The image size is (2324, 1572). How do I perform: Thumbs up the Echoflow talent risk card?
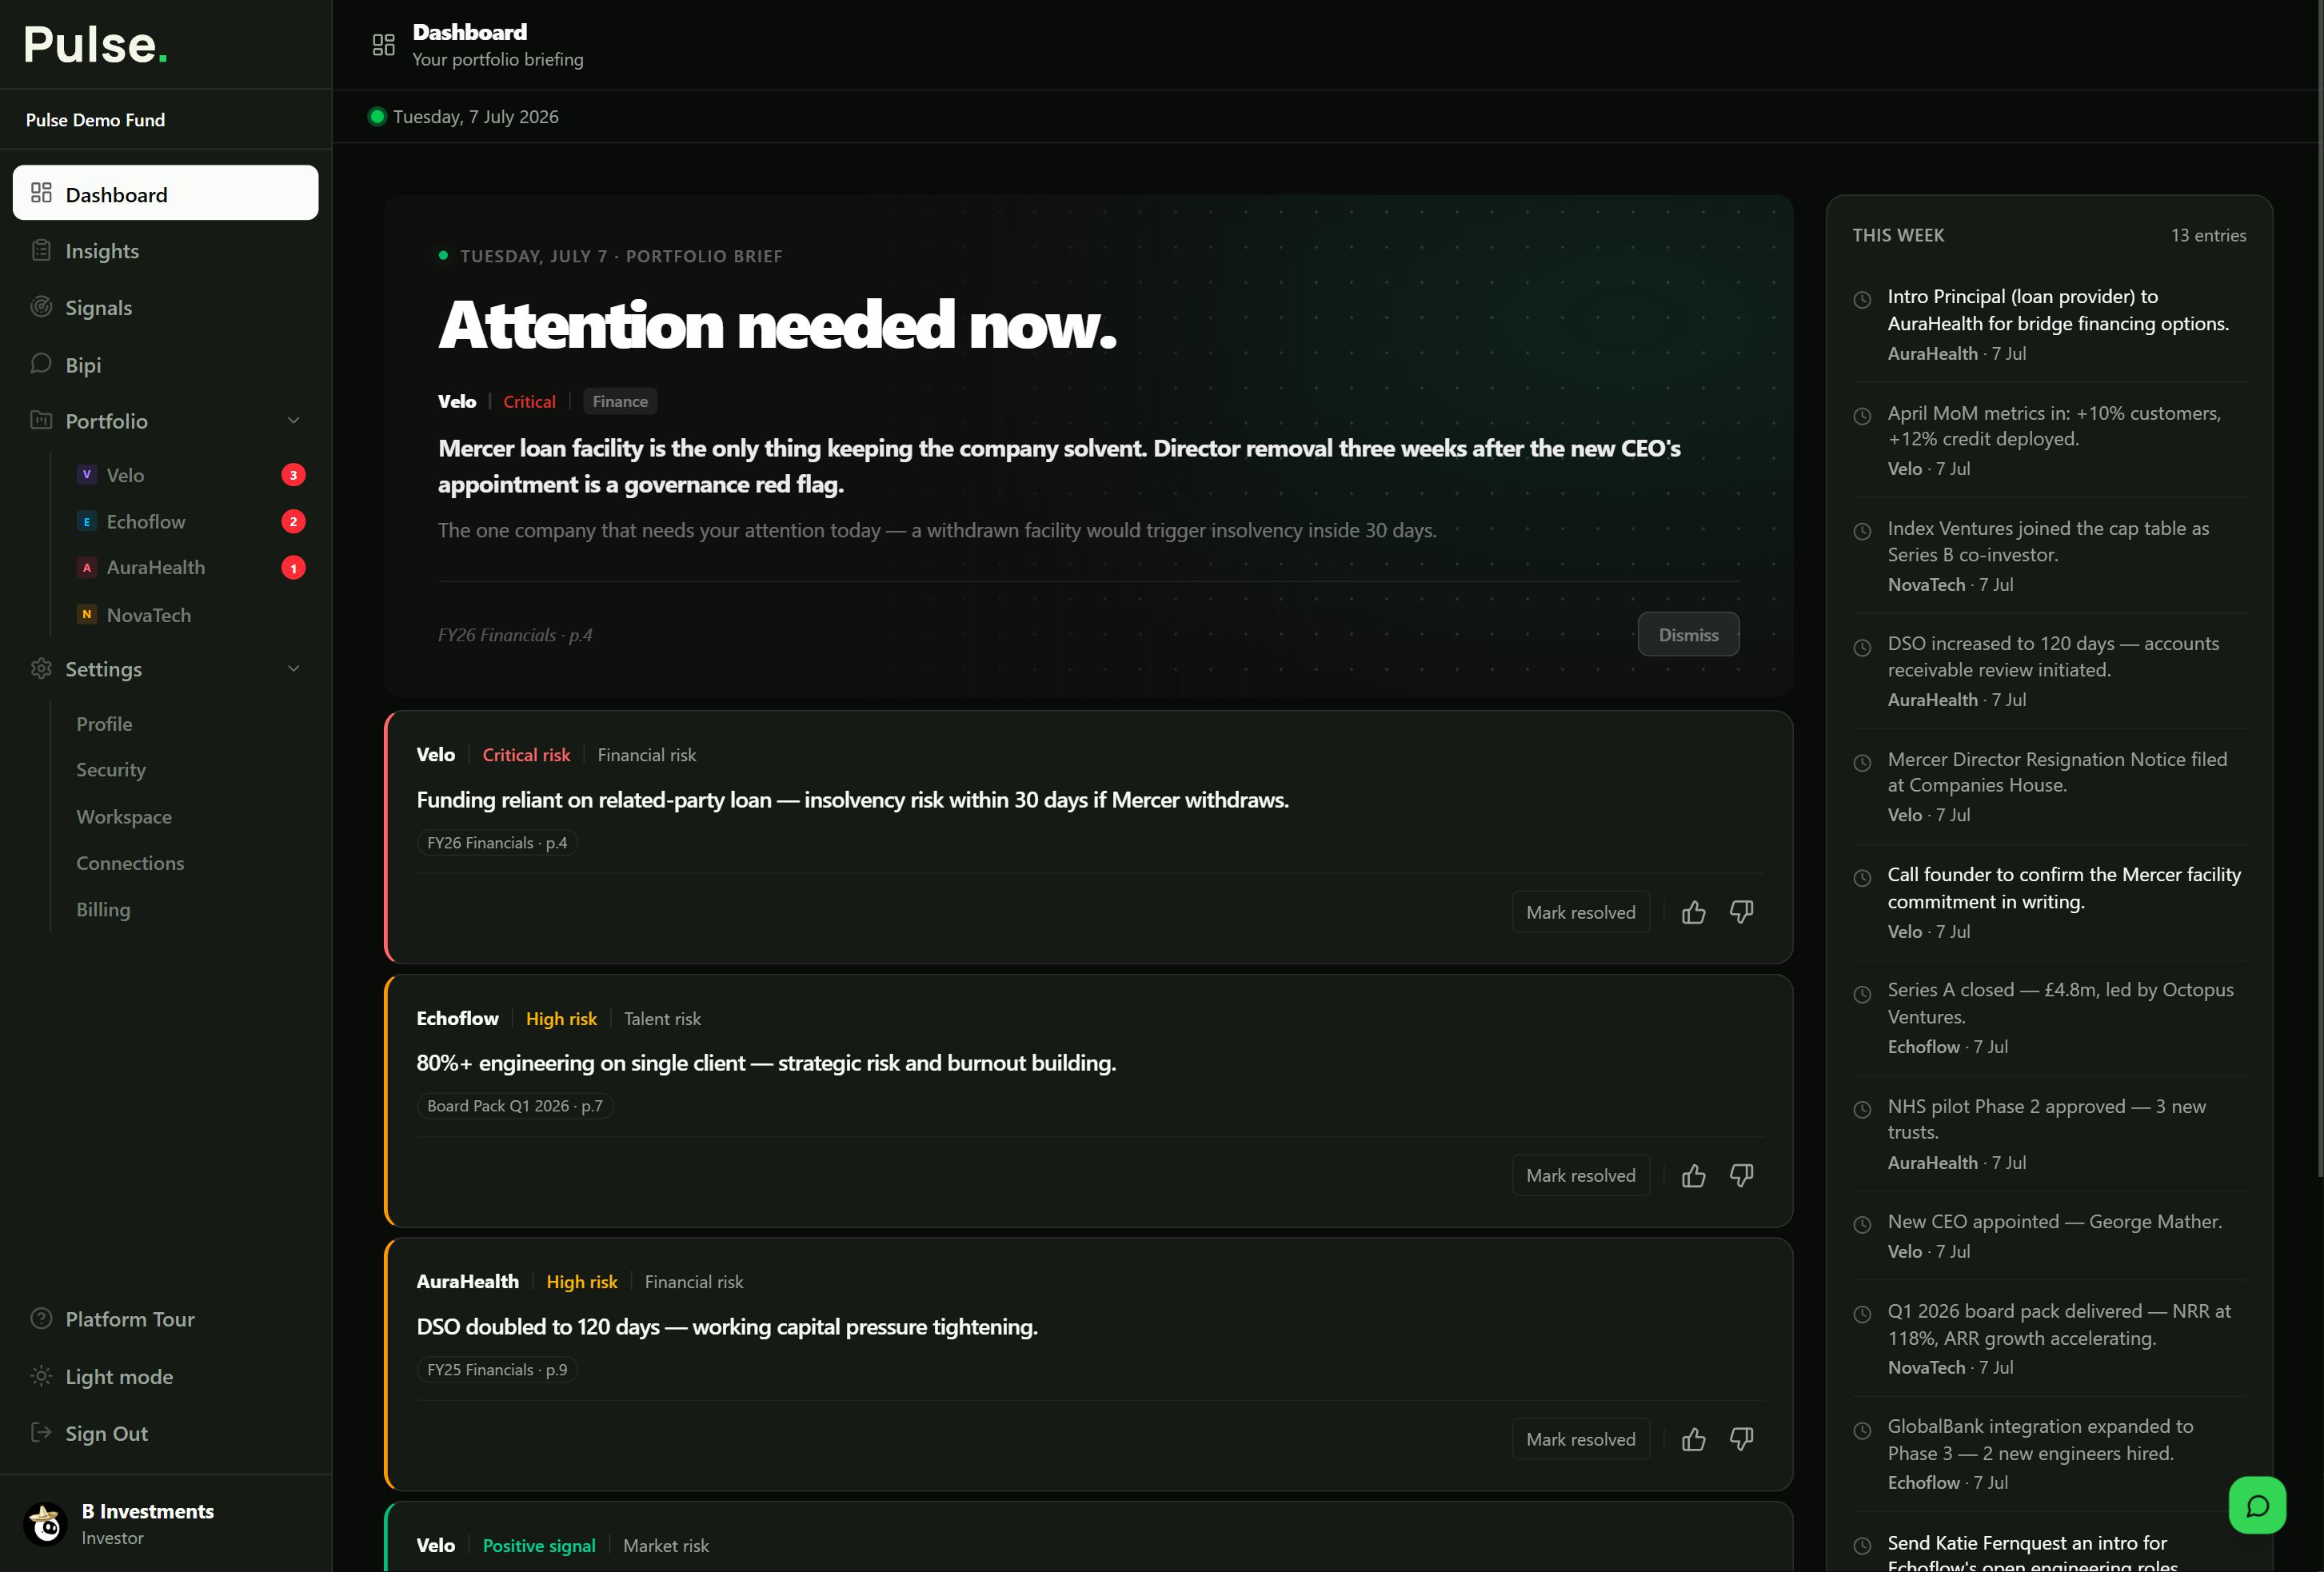pyautogui.click(x=1693, y=1175)
